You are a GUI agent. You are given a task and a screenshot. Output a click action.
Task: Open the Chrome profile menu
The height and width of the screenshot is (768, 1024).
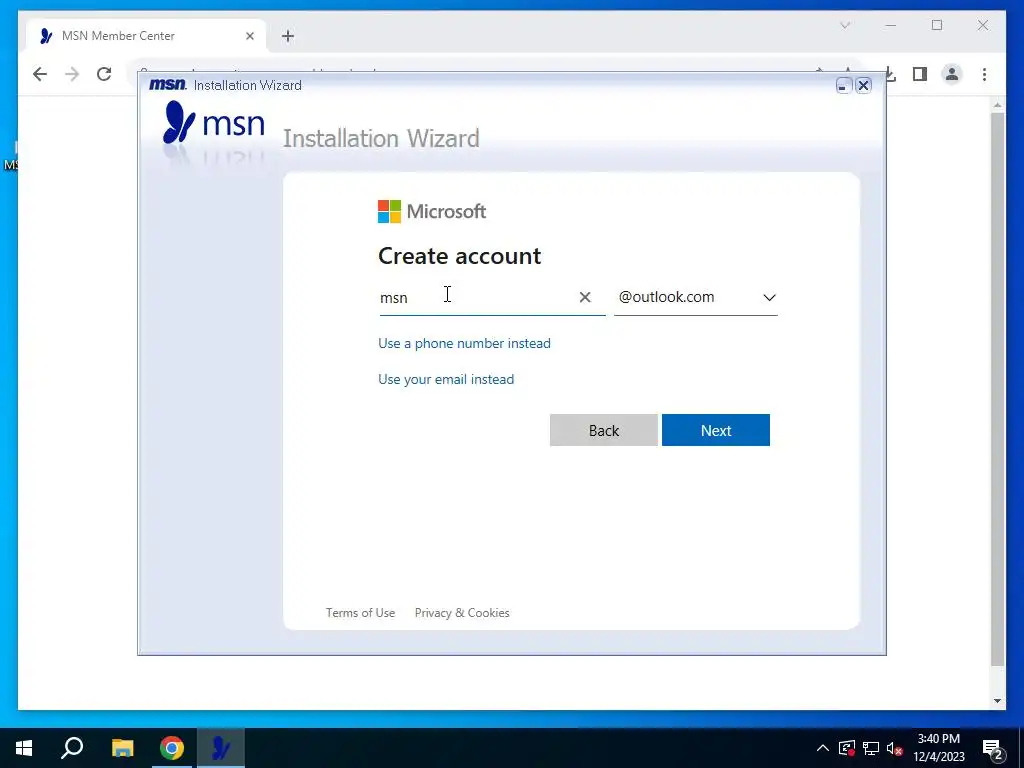coord(952,74)
